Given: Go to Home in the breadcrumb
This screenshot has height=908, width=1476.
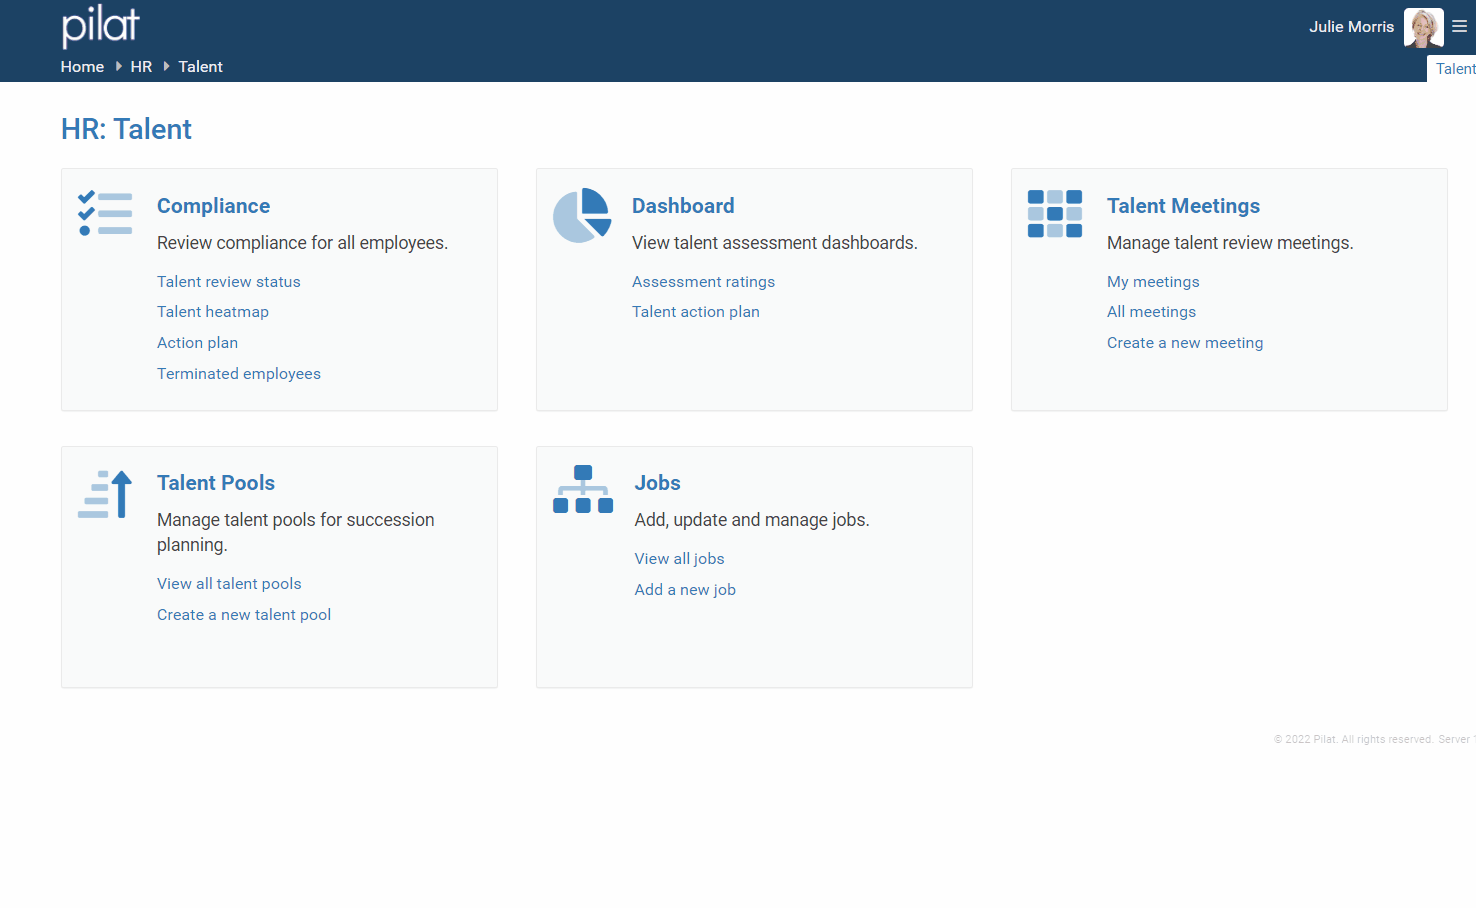Looking at the screenshot, I should pos(82,67).
